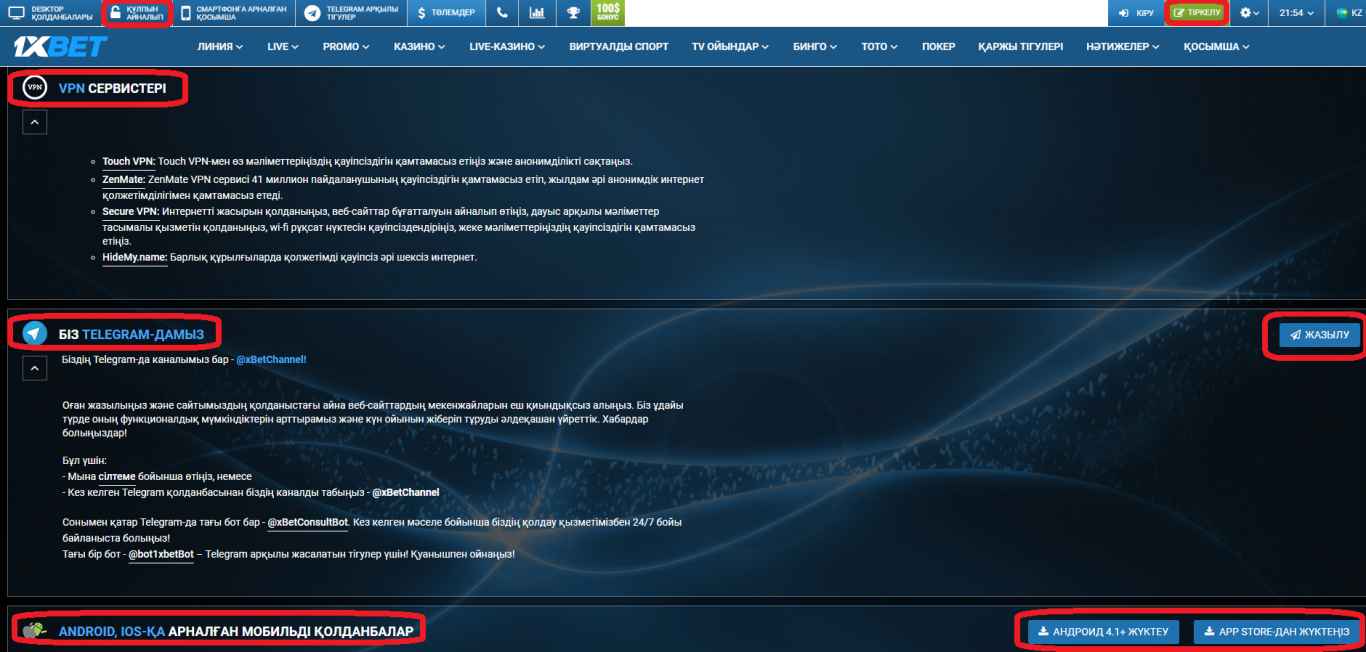Click the Telegram section icon
The height and width of the screenshot is (652, 1366).
point(35,333)
